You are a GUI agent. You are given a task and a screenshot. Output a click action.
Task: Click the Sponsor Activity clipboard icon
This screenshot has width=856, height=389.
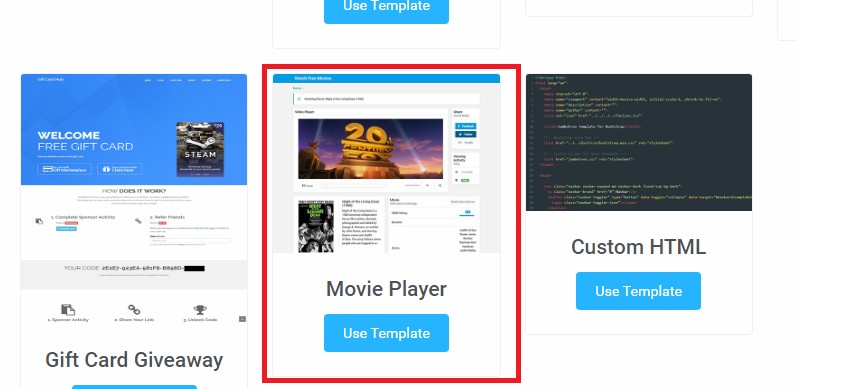point(68,310)
